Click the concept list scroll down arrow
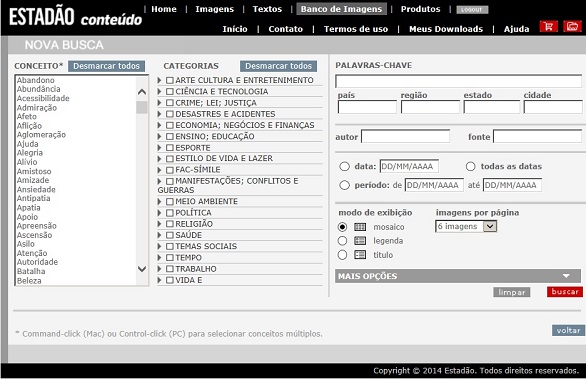586x379 pixels. click(x=142, y=269)
